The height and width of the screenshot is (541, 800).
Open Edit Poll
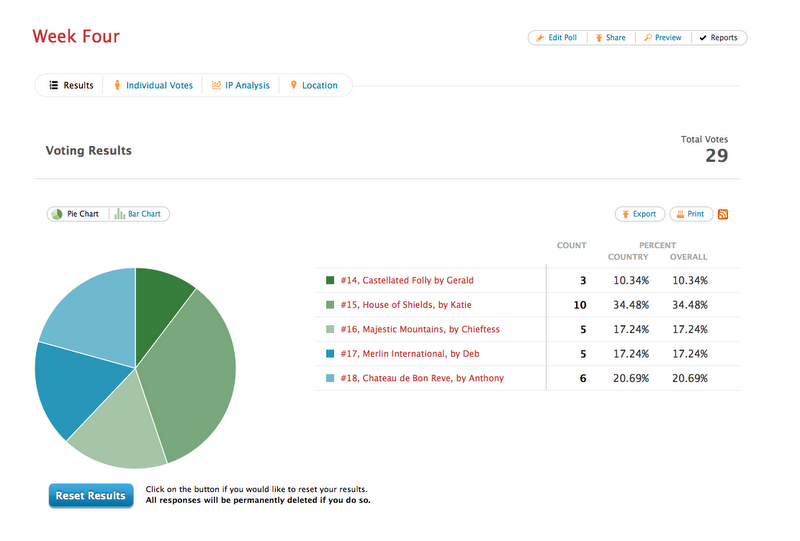(x=557, y=38)
